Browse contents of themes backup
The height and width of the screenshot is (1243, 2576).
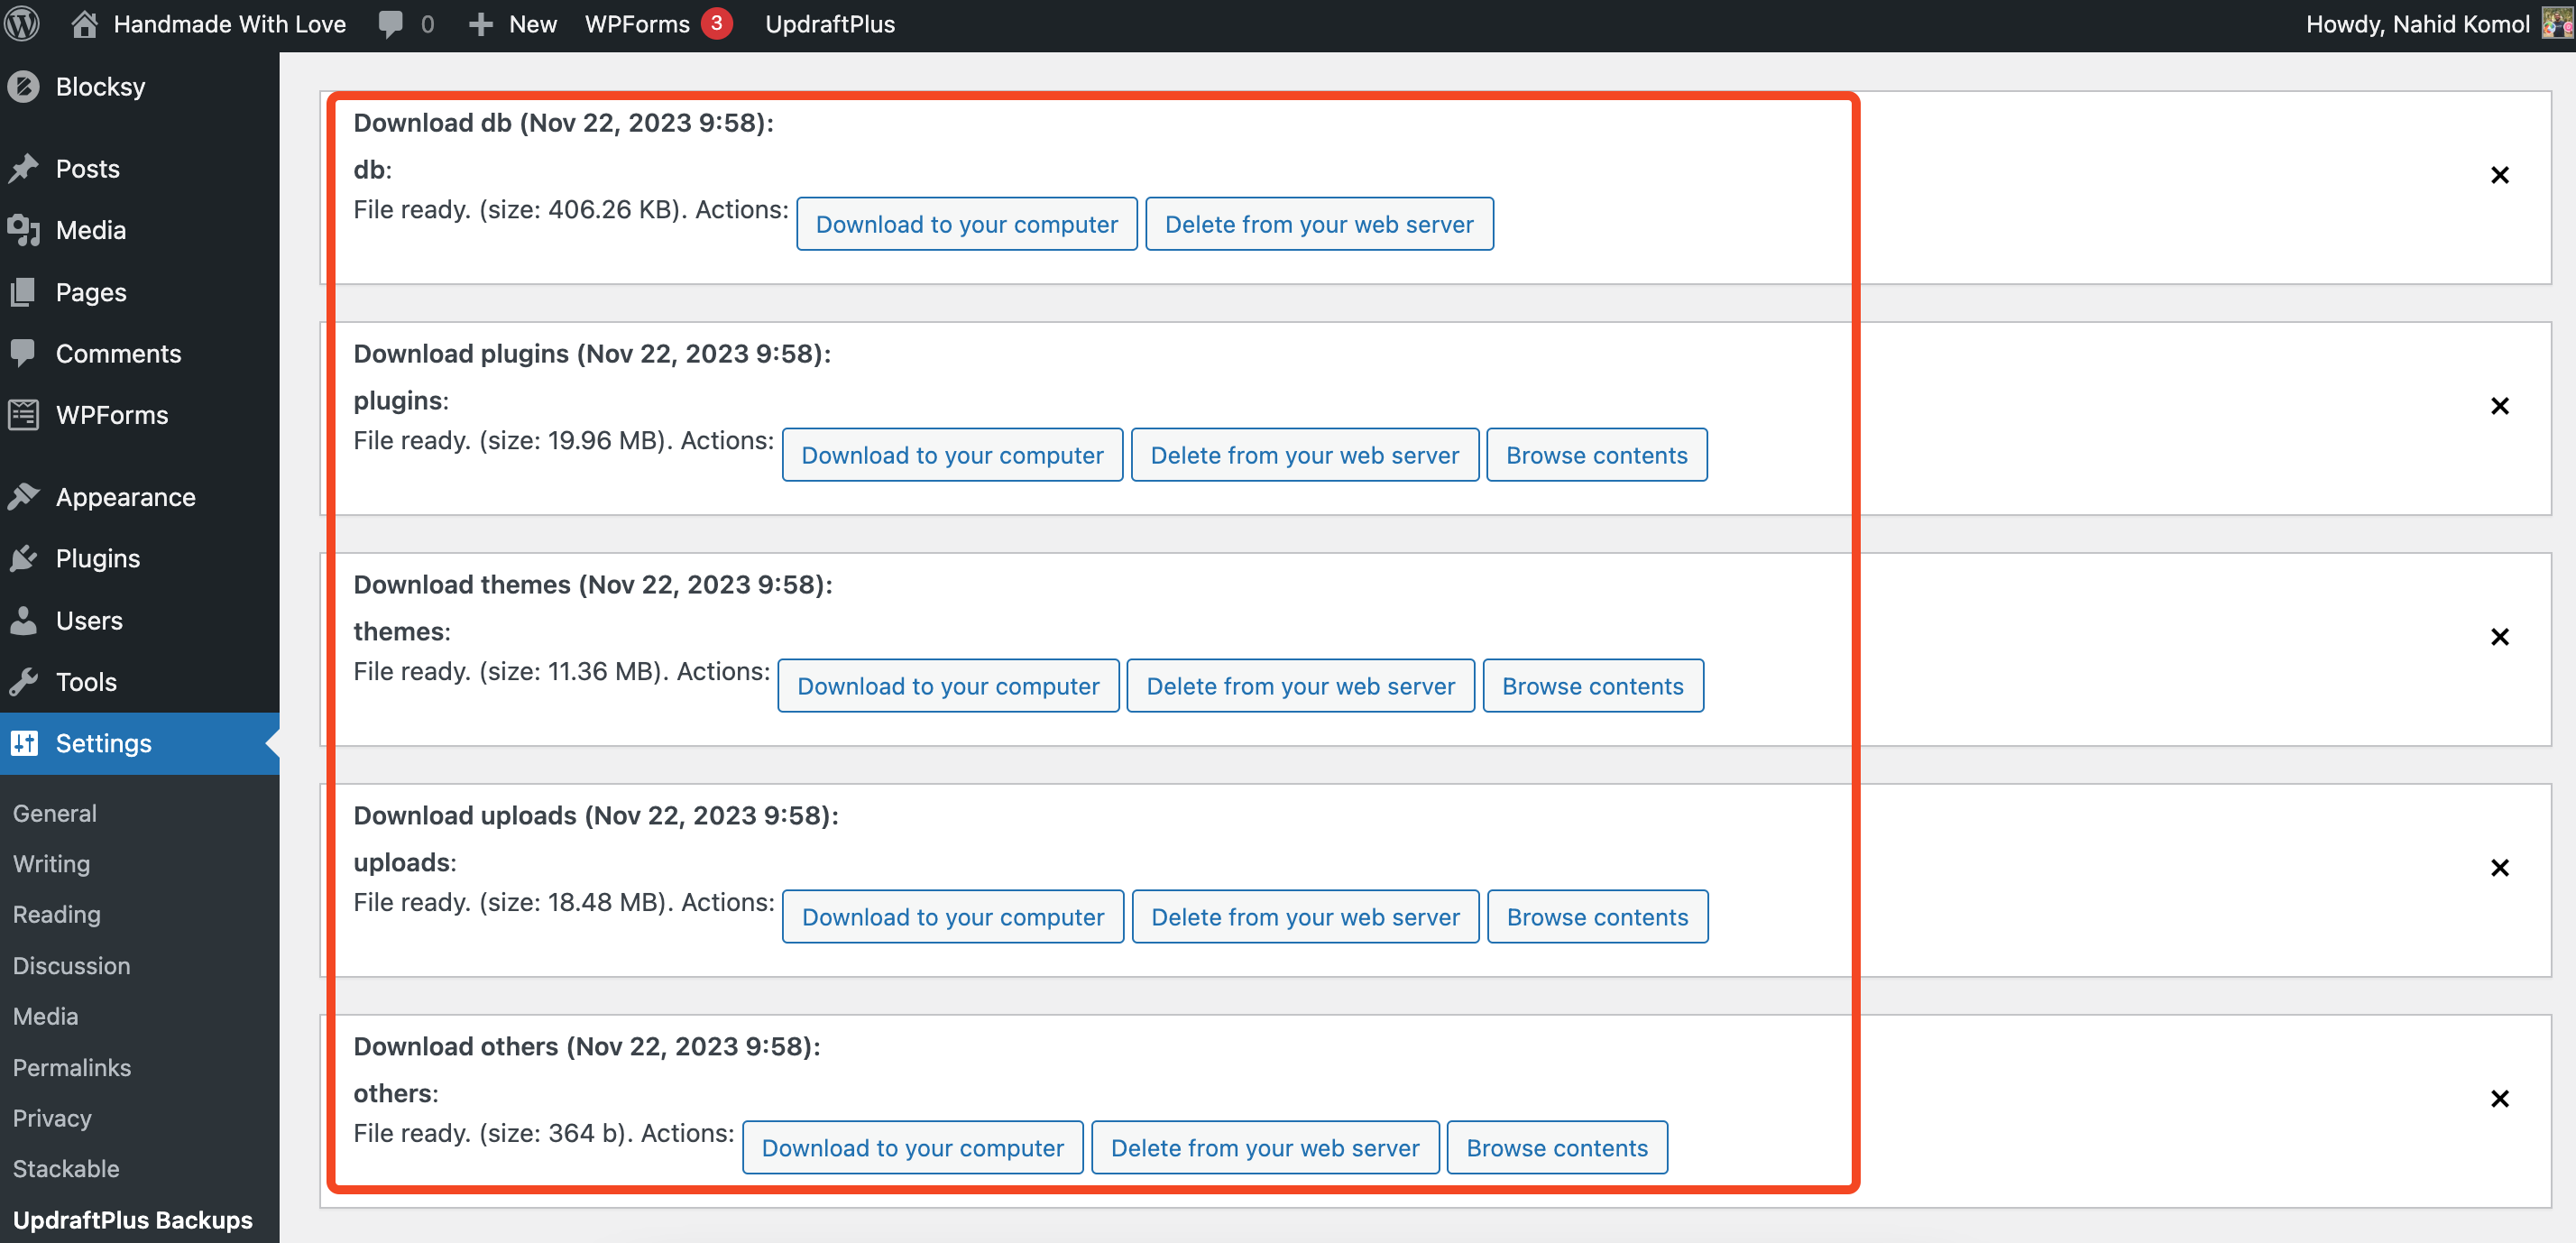click(x=1592, y=686)
